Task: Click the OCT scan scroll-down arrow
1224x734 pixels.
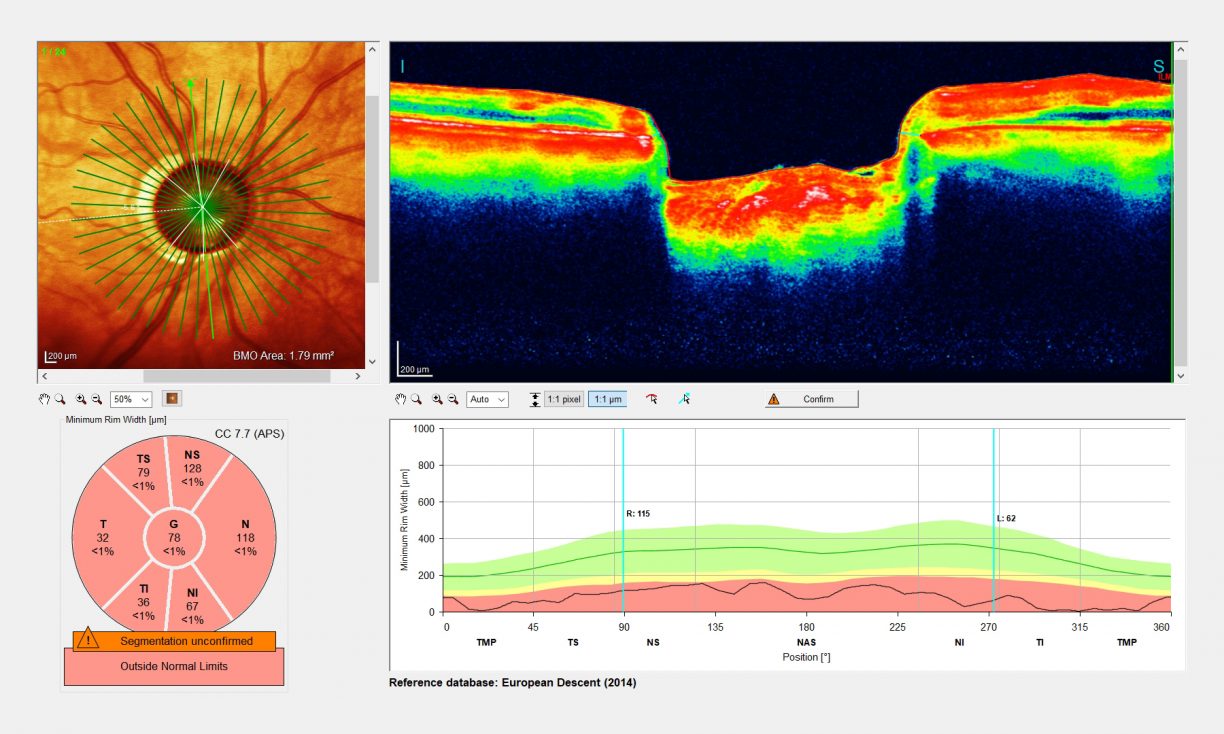Action: (x=1180, y=376)
